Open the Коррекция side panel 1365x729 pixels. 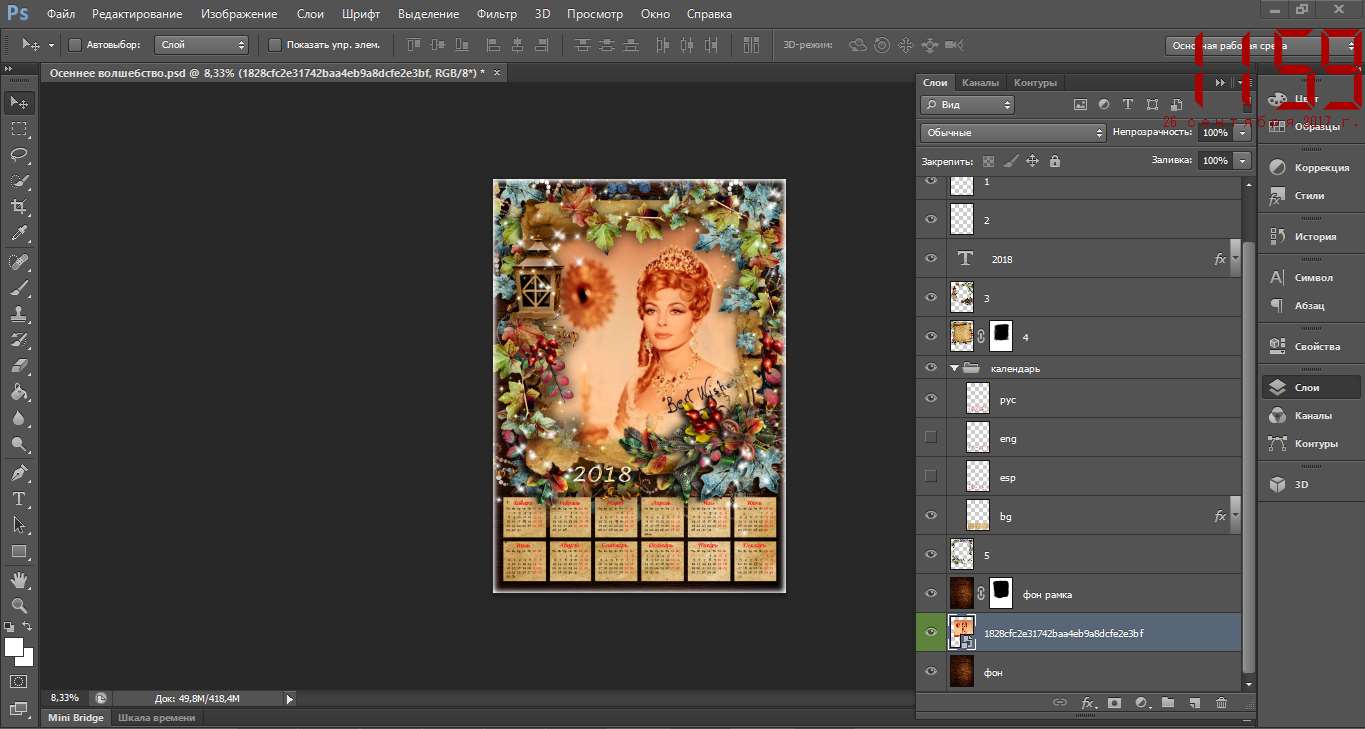(x=1311, y=168)
